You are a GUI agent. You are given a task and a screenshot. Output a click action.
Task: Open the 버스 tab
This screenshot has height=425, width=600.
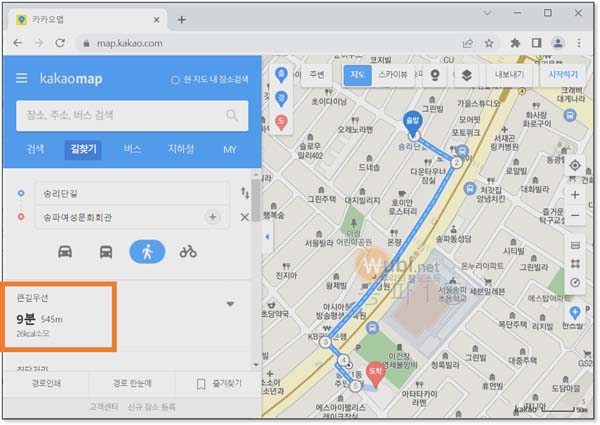pos(132,149)
